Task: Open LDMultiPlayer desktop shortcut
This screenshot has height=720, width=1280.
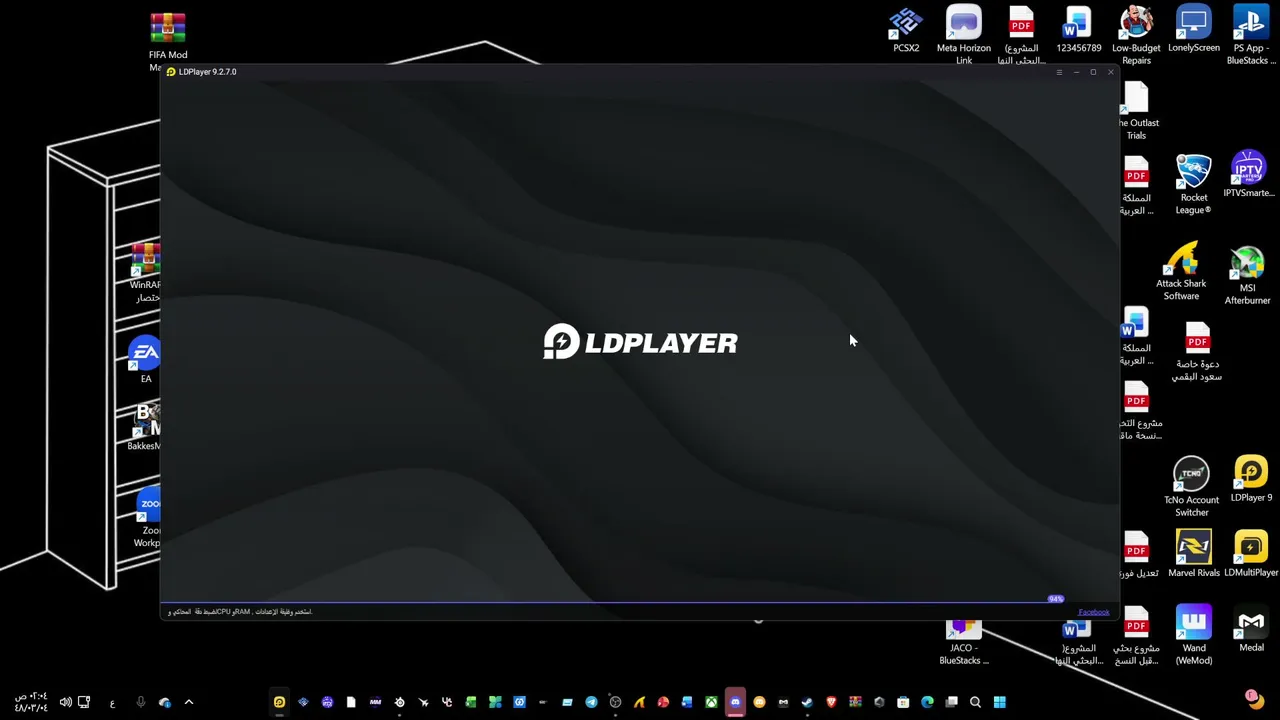Action: (x=1251, y=555)
